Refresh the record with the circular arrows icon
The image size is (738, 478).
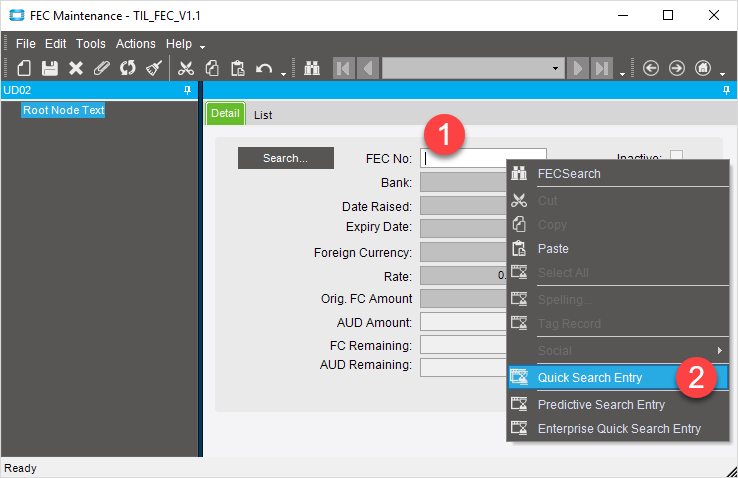pos(128,68)
